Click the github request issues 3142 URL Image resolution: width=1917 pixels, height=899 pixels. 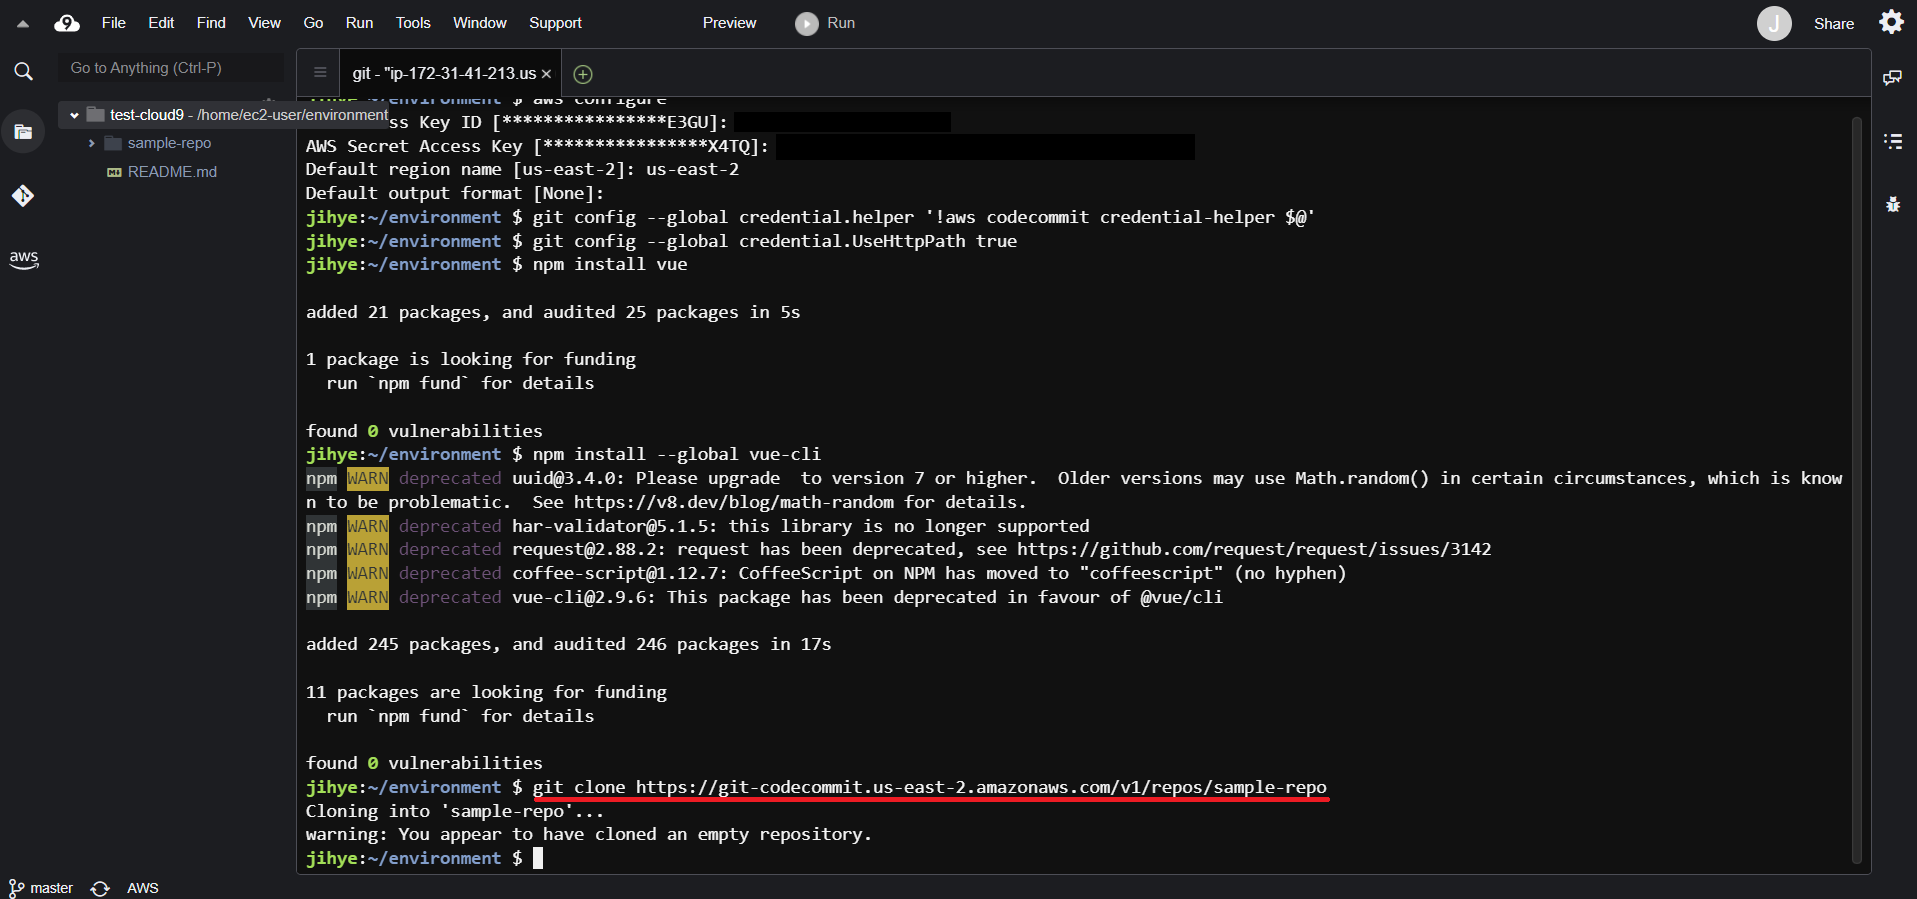click(1254, 550)
